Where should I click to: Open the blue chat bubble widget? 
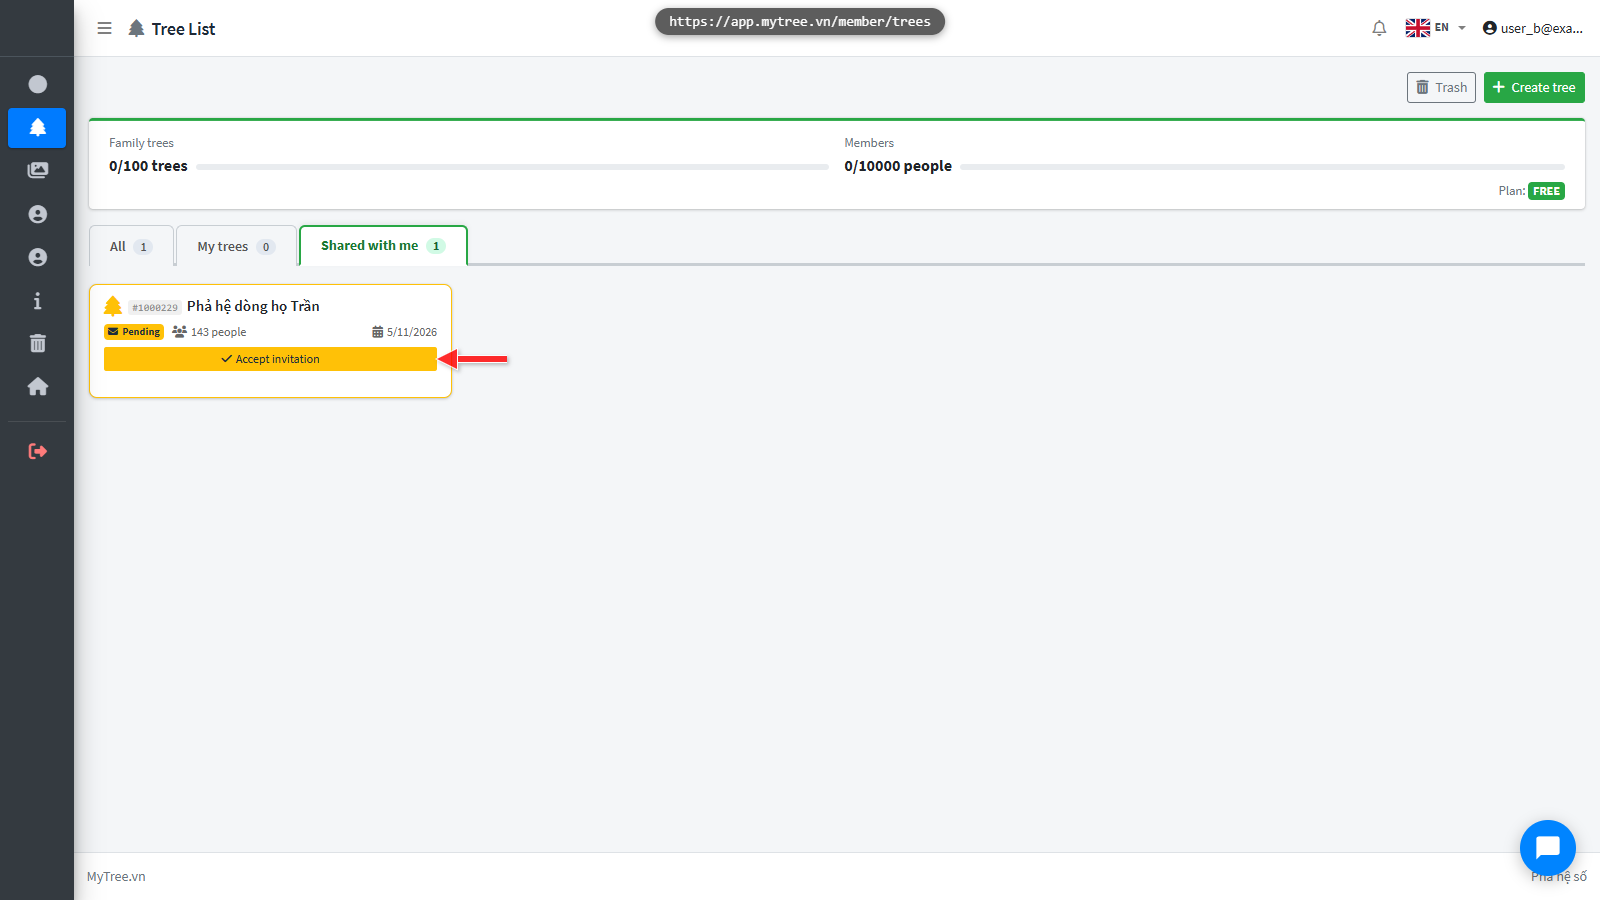pyautogui.click(x=1548, y=848)
